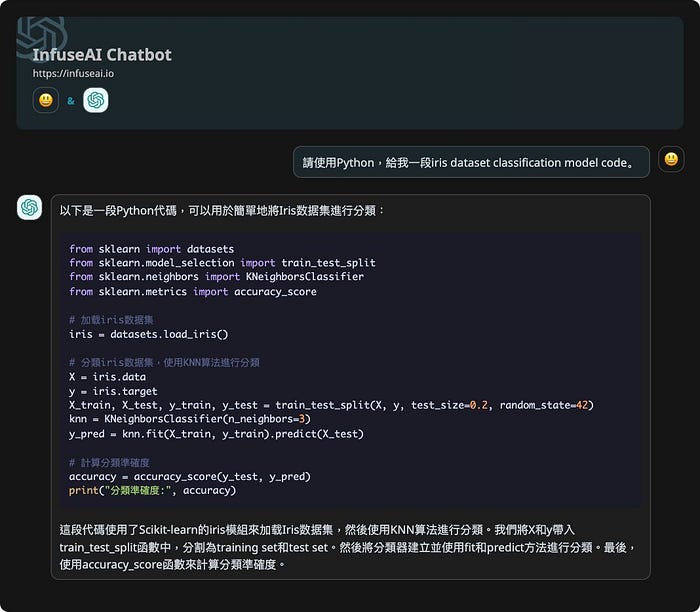This screenshot has height=612, width=700.
Task: Click the ampersand between header avatars
Action: (x=71, y=101)
